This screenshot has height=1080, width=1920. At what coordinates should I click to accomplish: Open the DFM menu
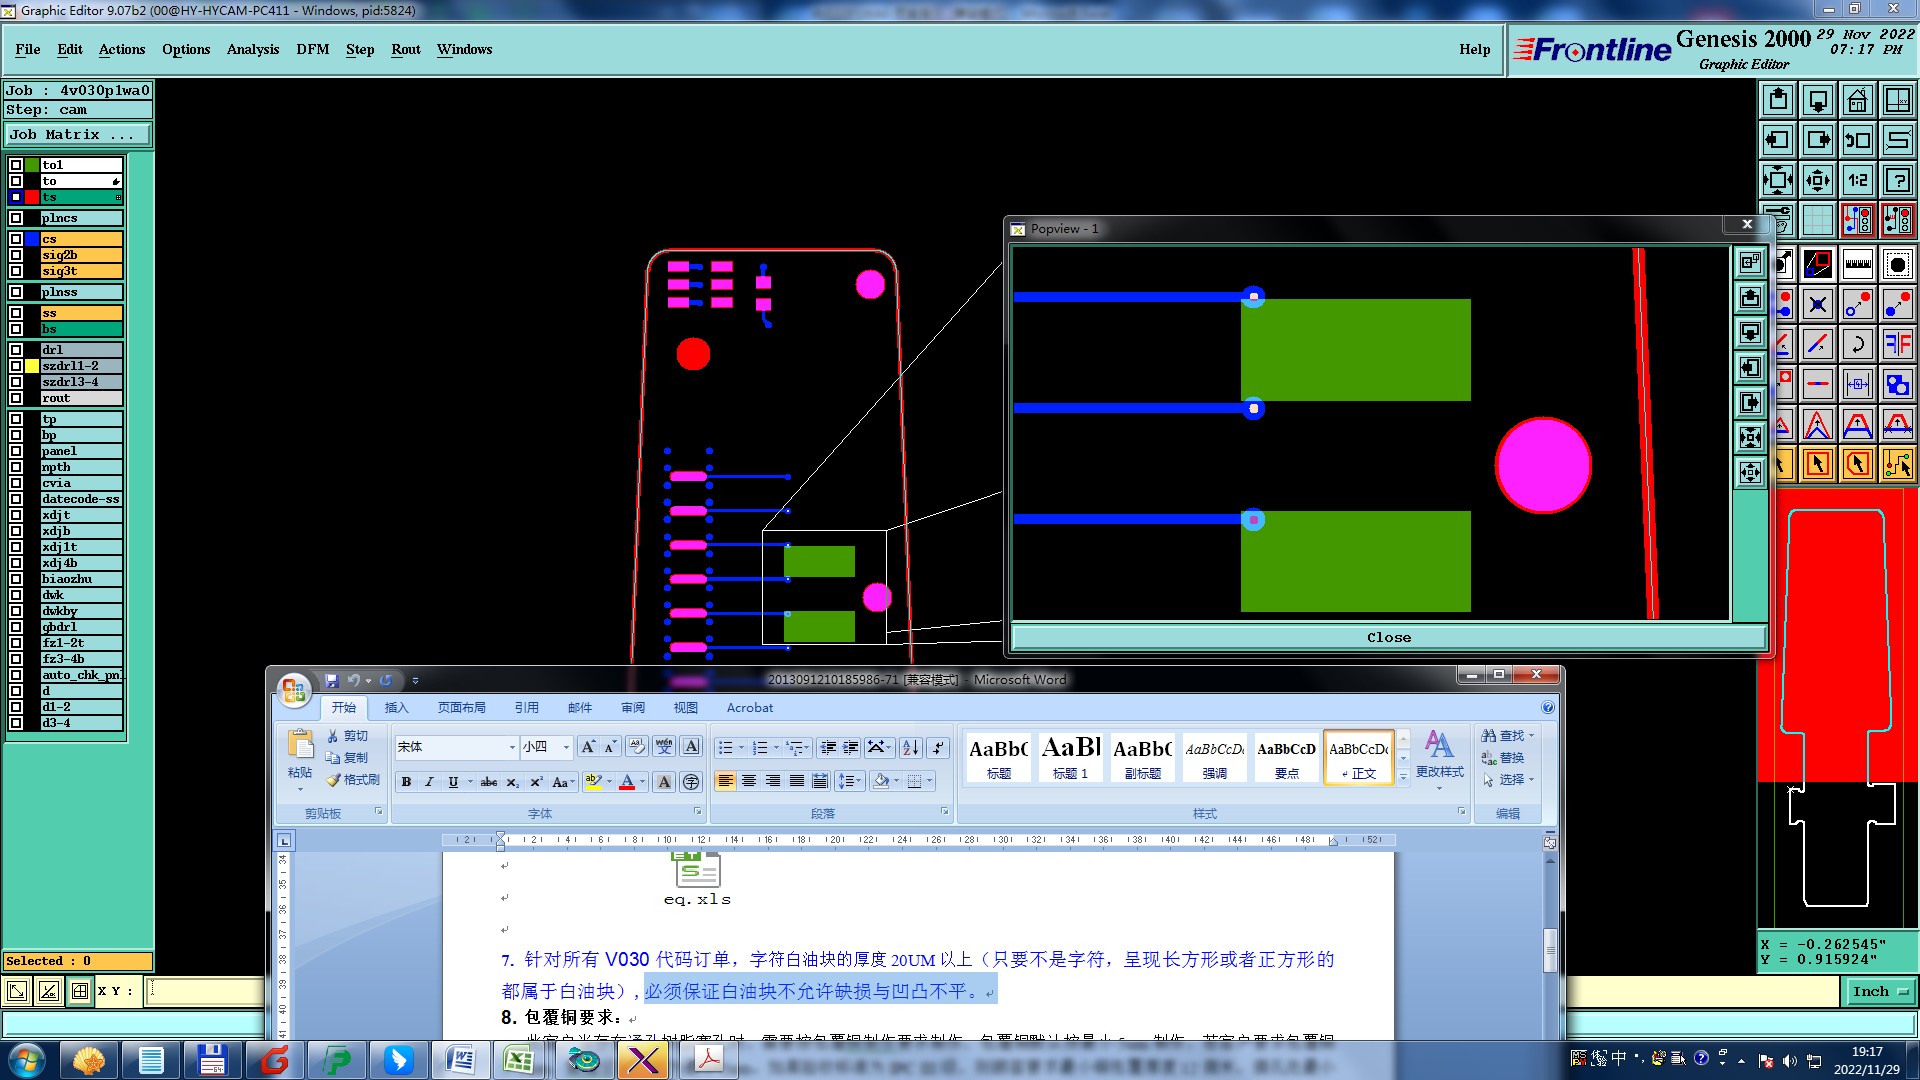[312, 49]
